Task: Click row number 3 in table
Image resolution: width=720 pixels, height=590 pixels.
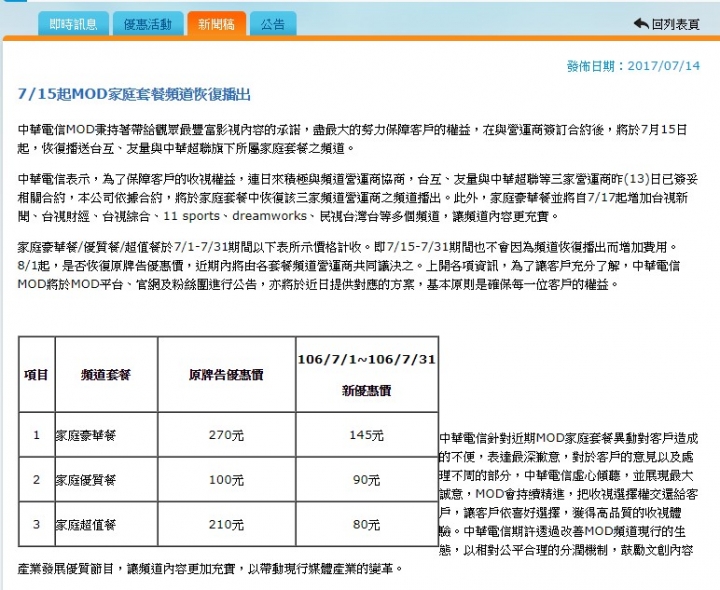Action: 36,524
